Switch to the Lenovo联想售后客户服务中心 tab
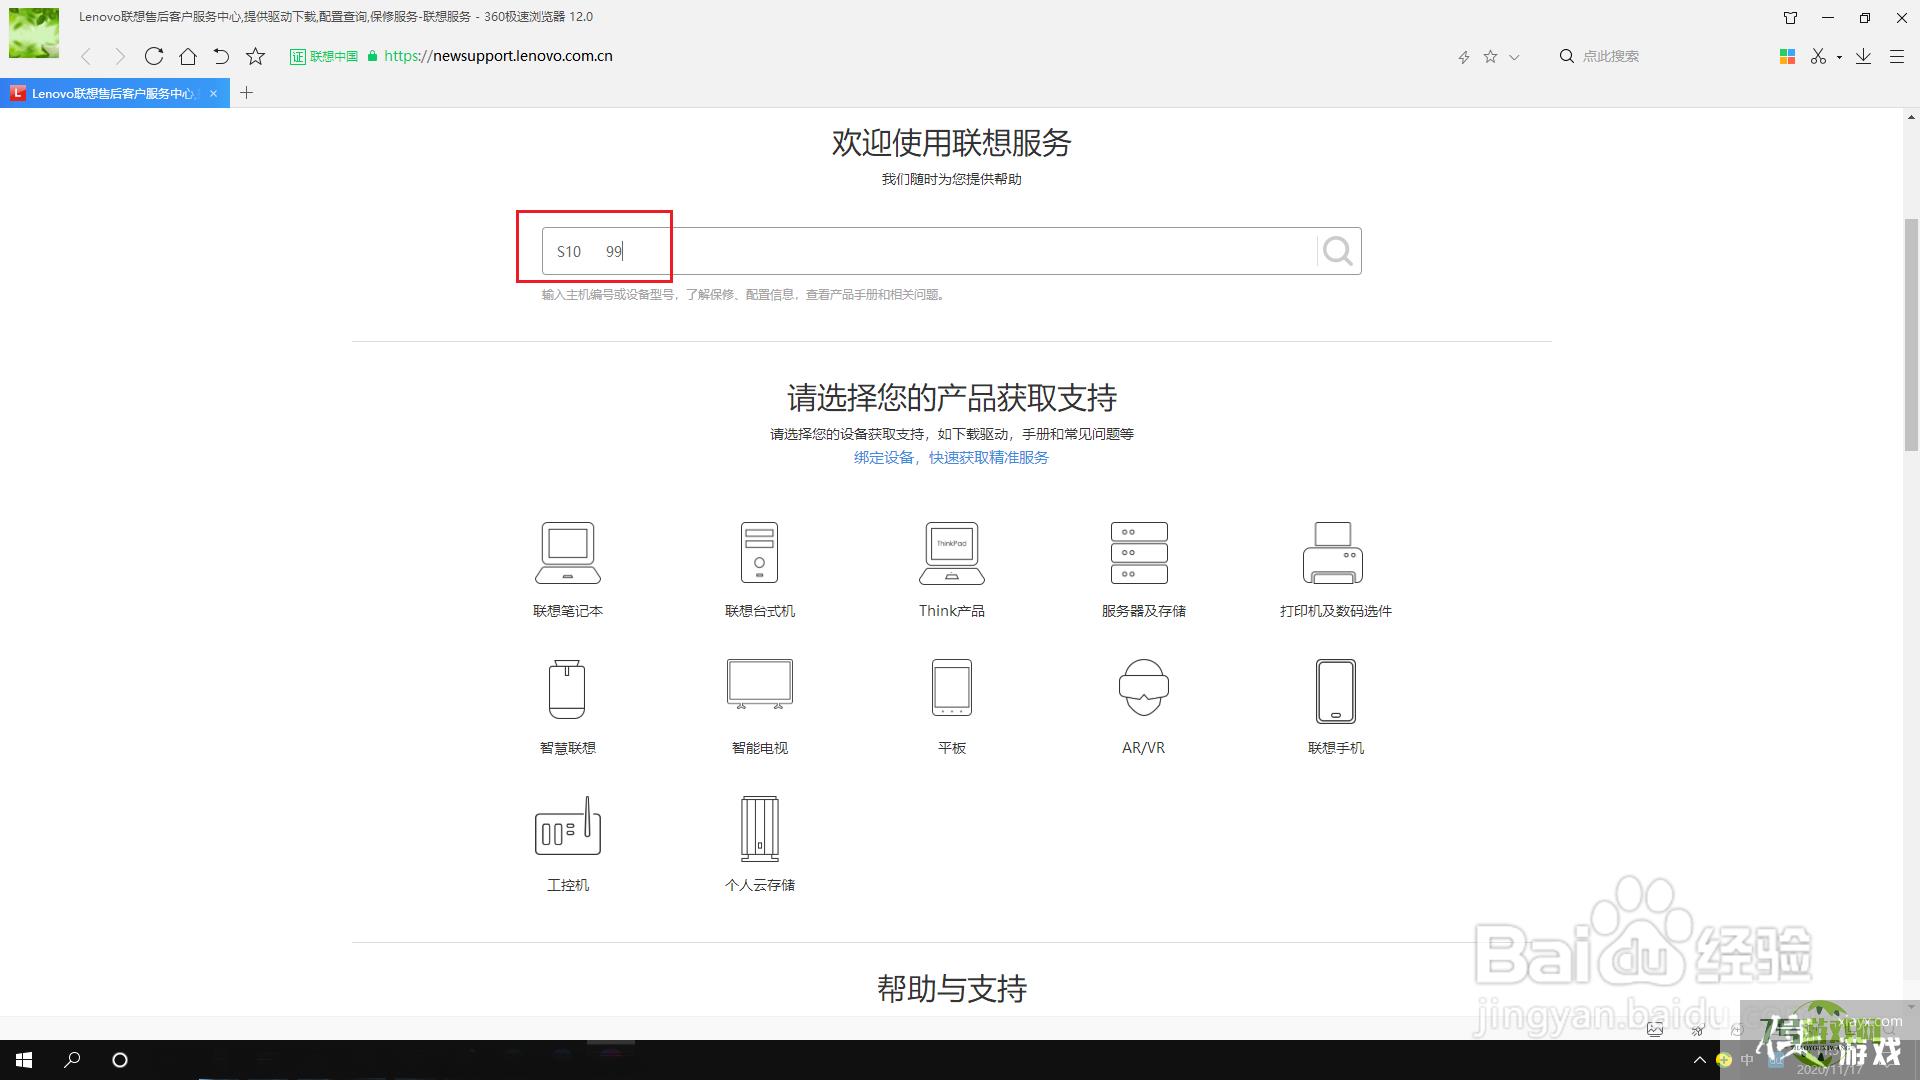The height and width of the screenshot is (1080, 1920). pos(112,93)
